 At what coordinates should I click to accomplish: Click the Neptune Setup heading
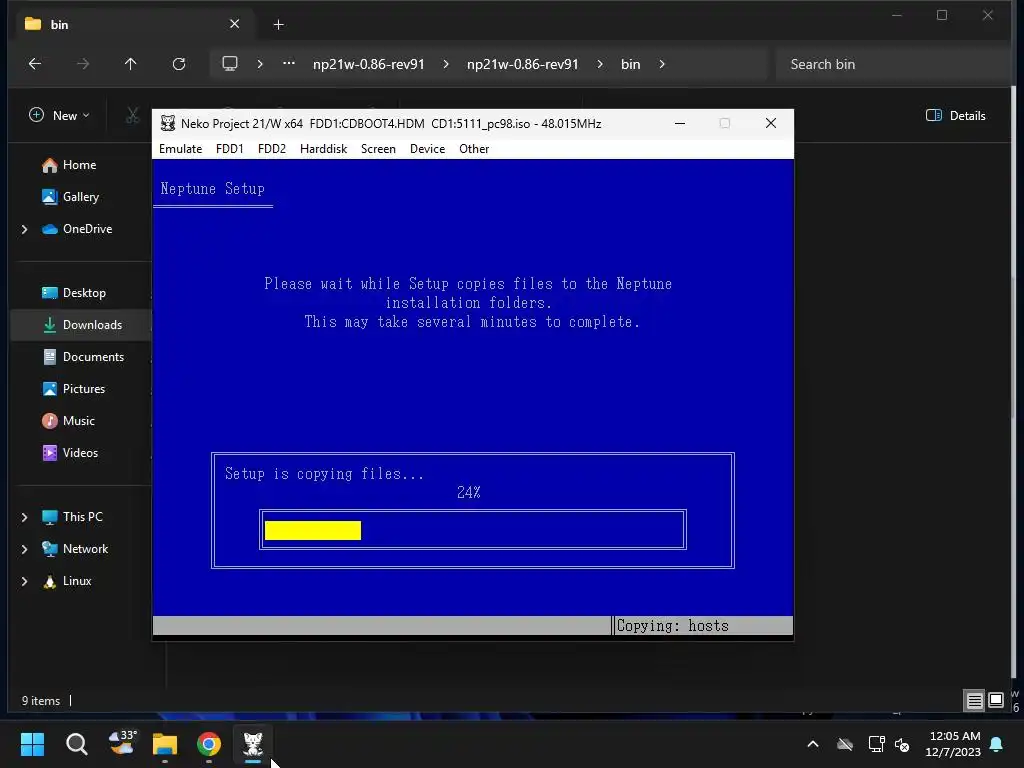click(x=212, y=189)
